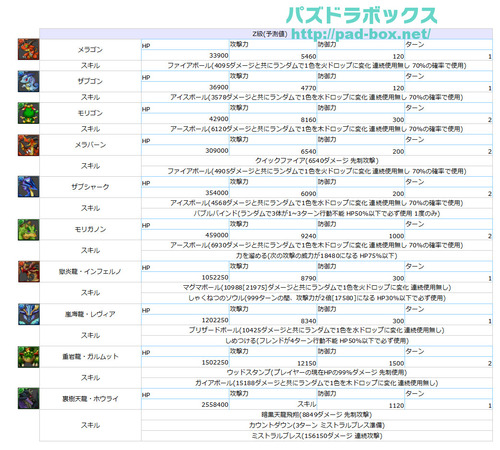Select the モリガノン name cell
This screenshot has width=500, height=450.
(90, 229)
